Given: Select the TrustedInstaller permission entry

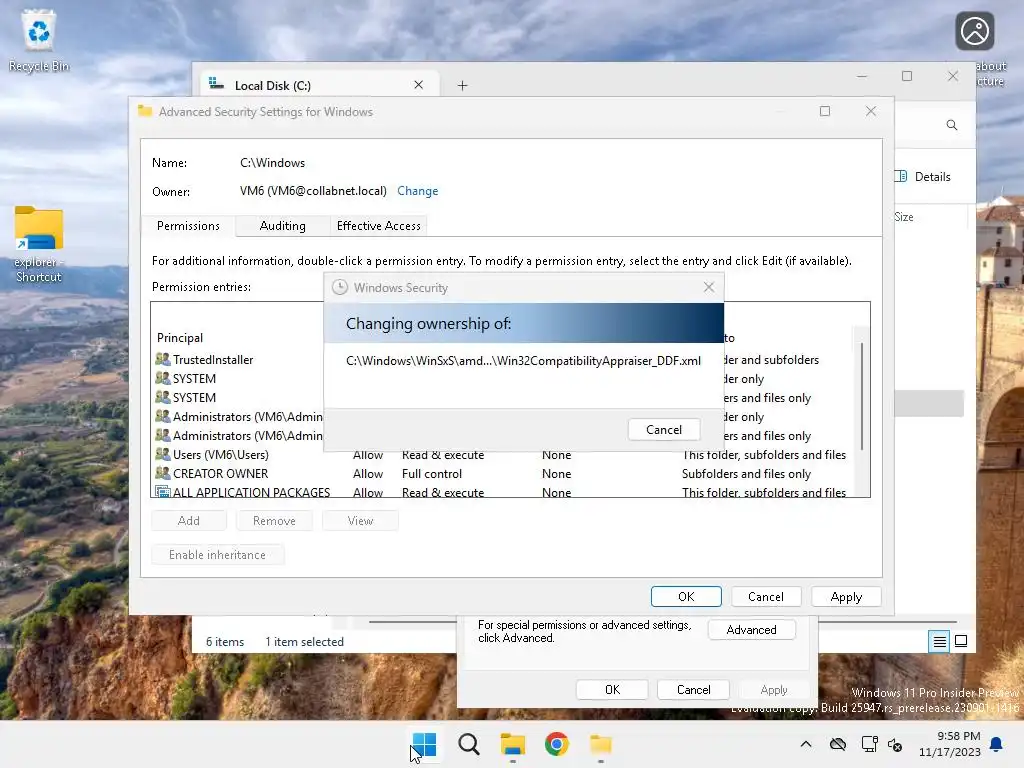Looking at the screenshot, I should [x=213, y=360].
